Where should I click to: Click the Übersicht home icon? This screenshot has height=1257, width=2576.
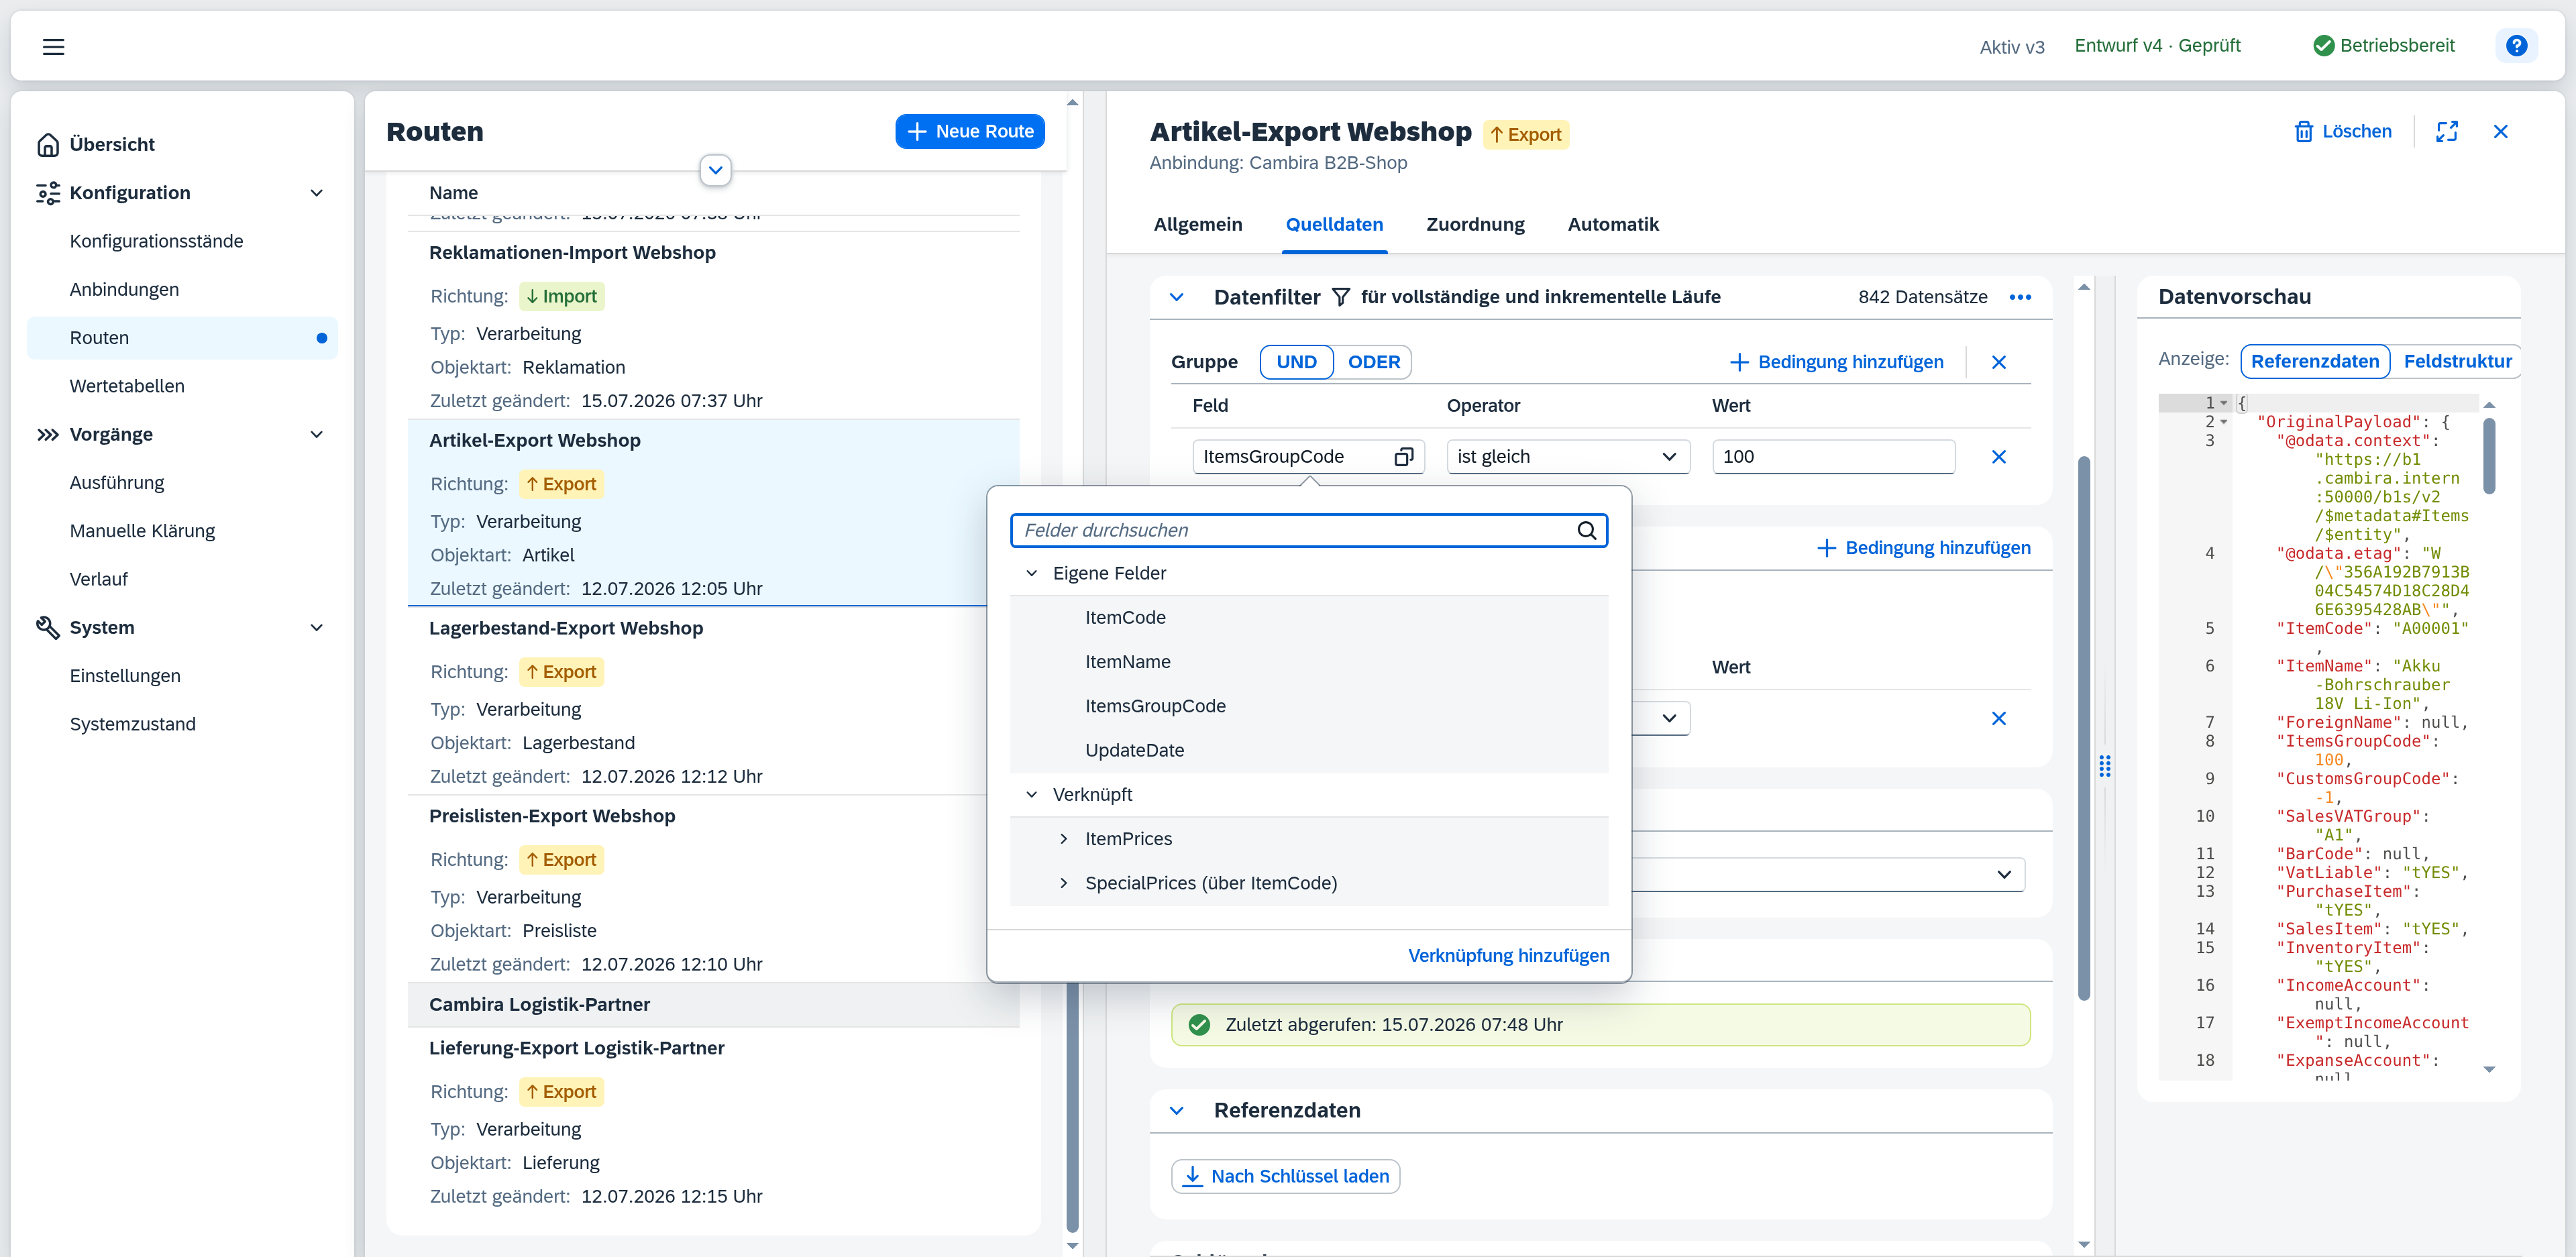tap(47, 145)
